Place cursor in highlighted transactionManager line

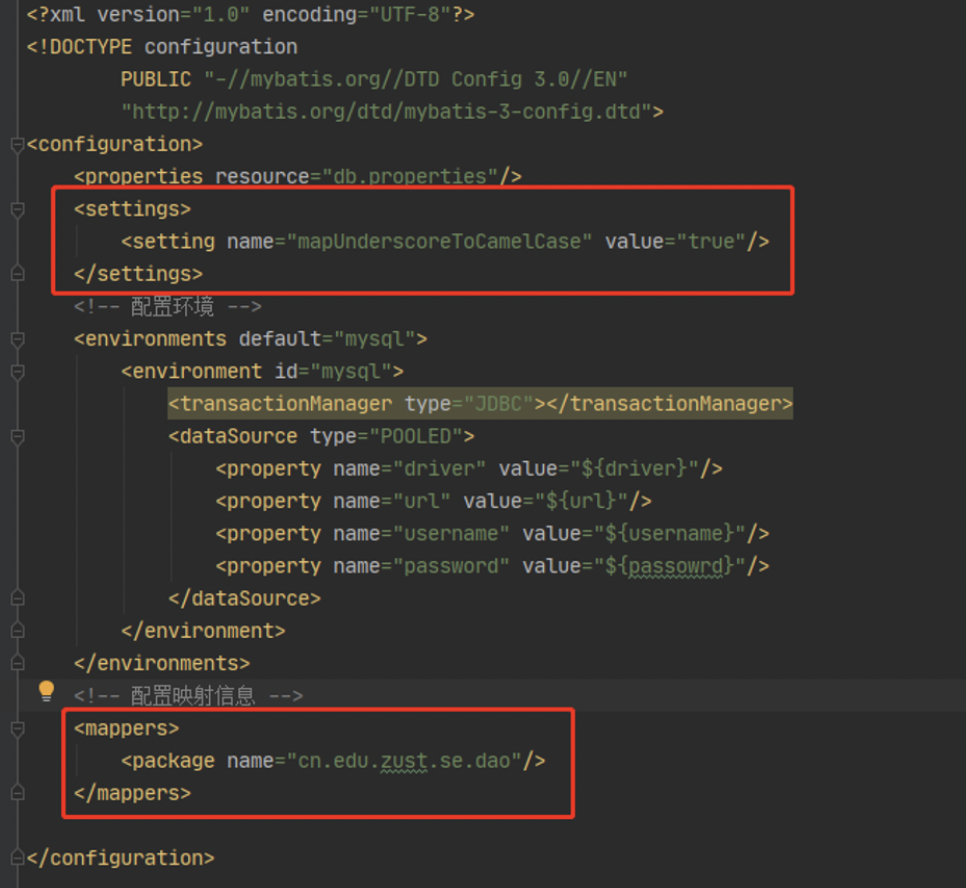(480, 404)
